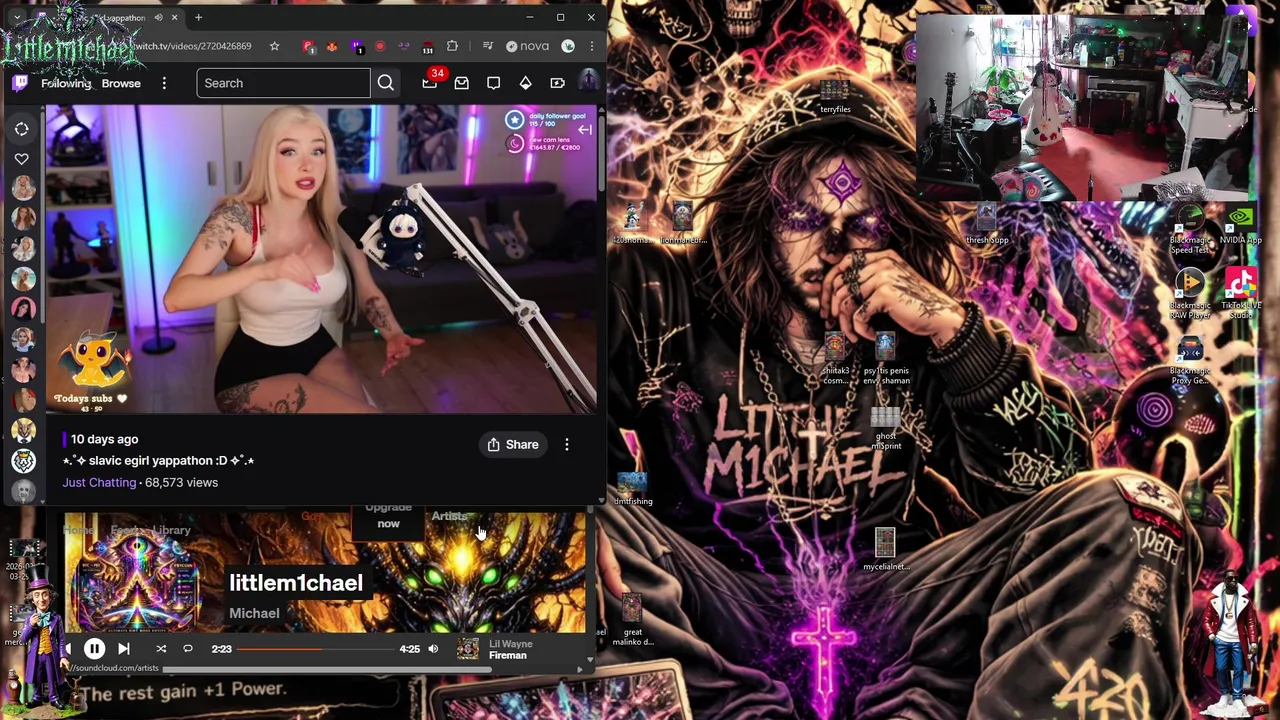The image size is (1280, 720).
Task: Click the Twitch bits diamond icon
Action: coord(526,83)
